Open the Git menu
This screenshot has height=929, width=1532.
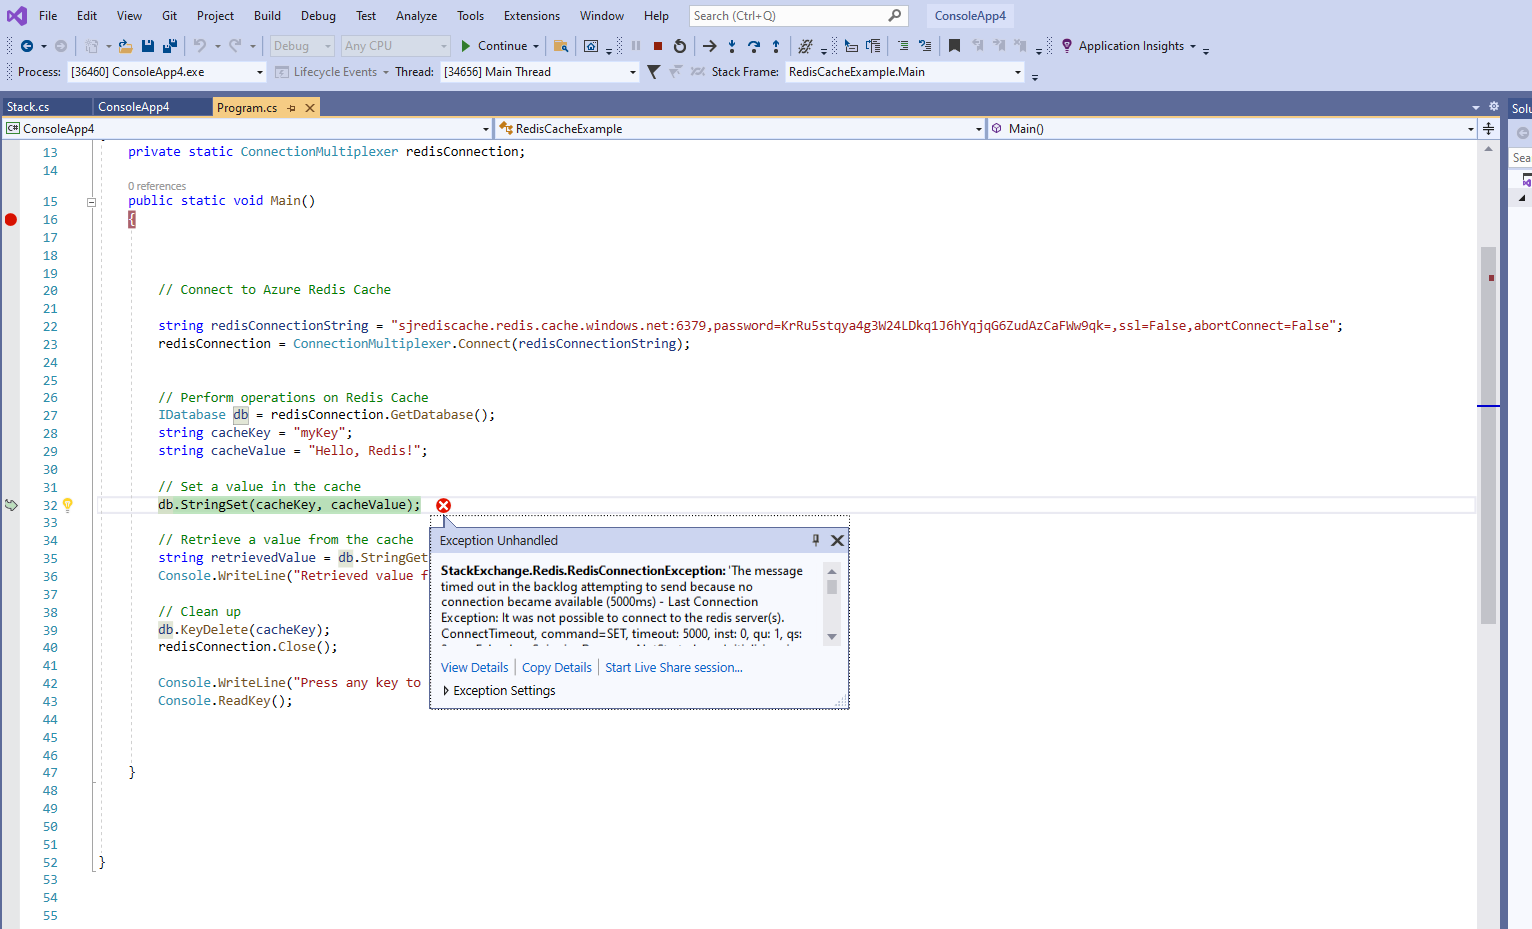pos(170,16)
